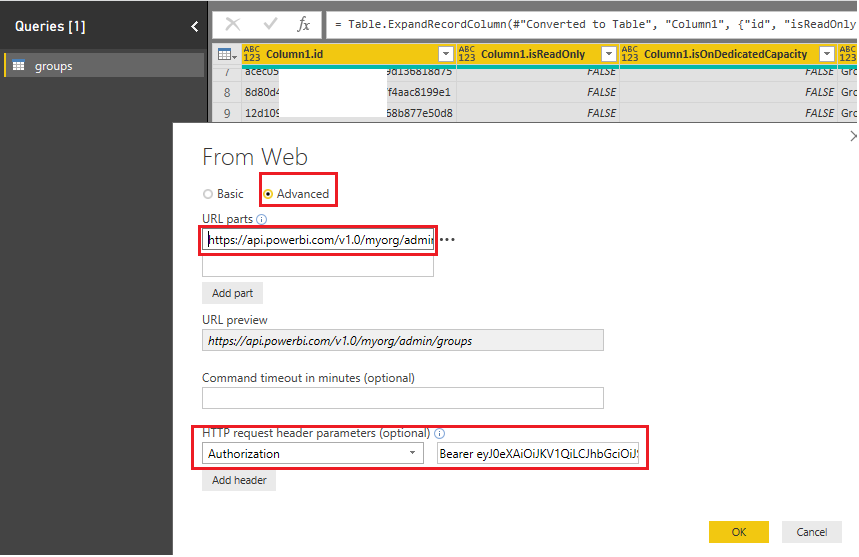Expand the Column1.isOnDedicatedCapacity filter dropdown

tap(827, 54)
